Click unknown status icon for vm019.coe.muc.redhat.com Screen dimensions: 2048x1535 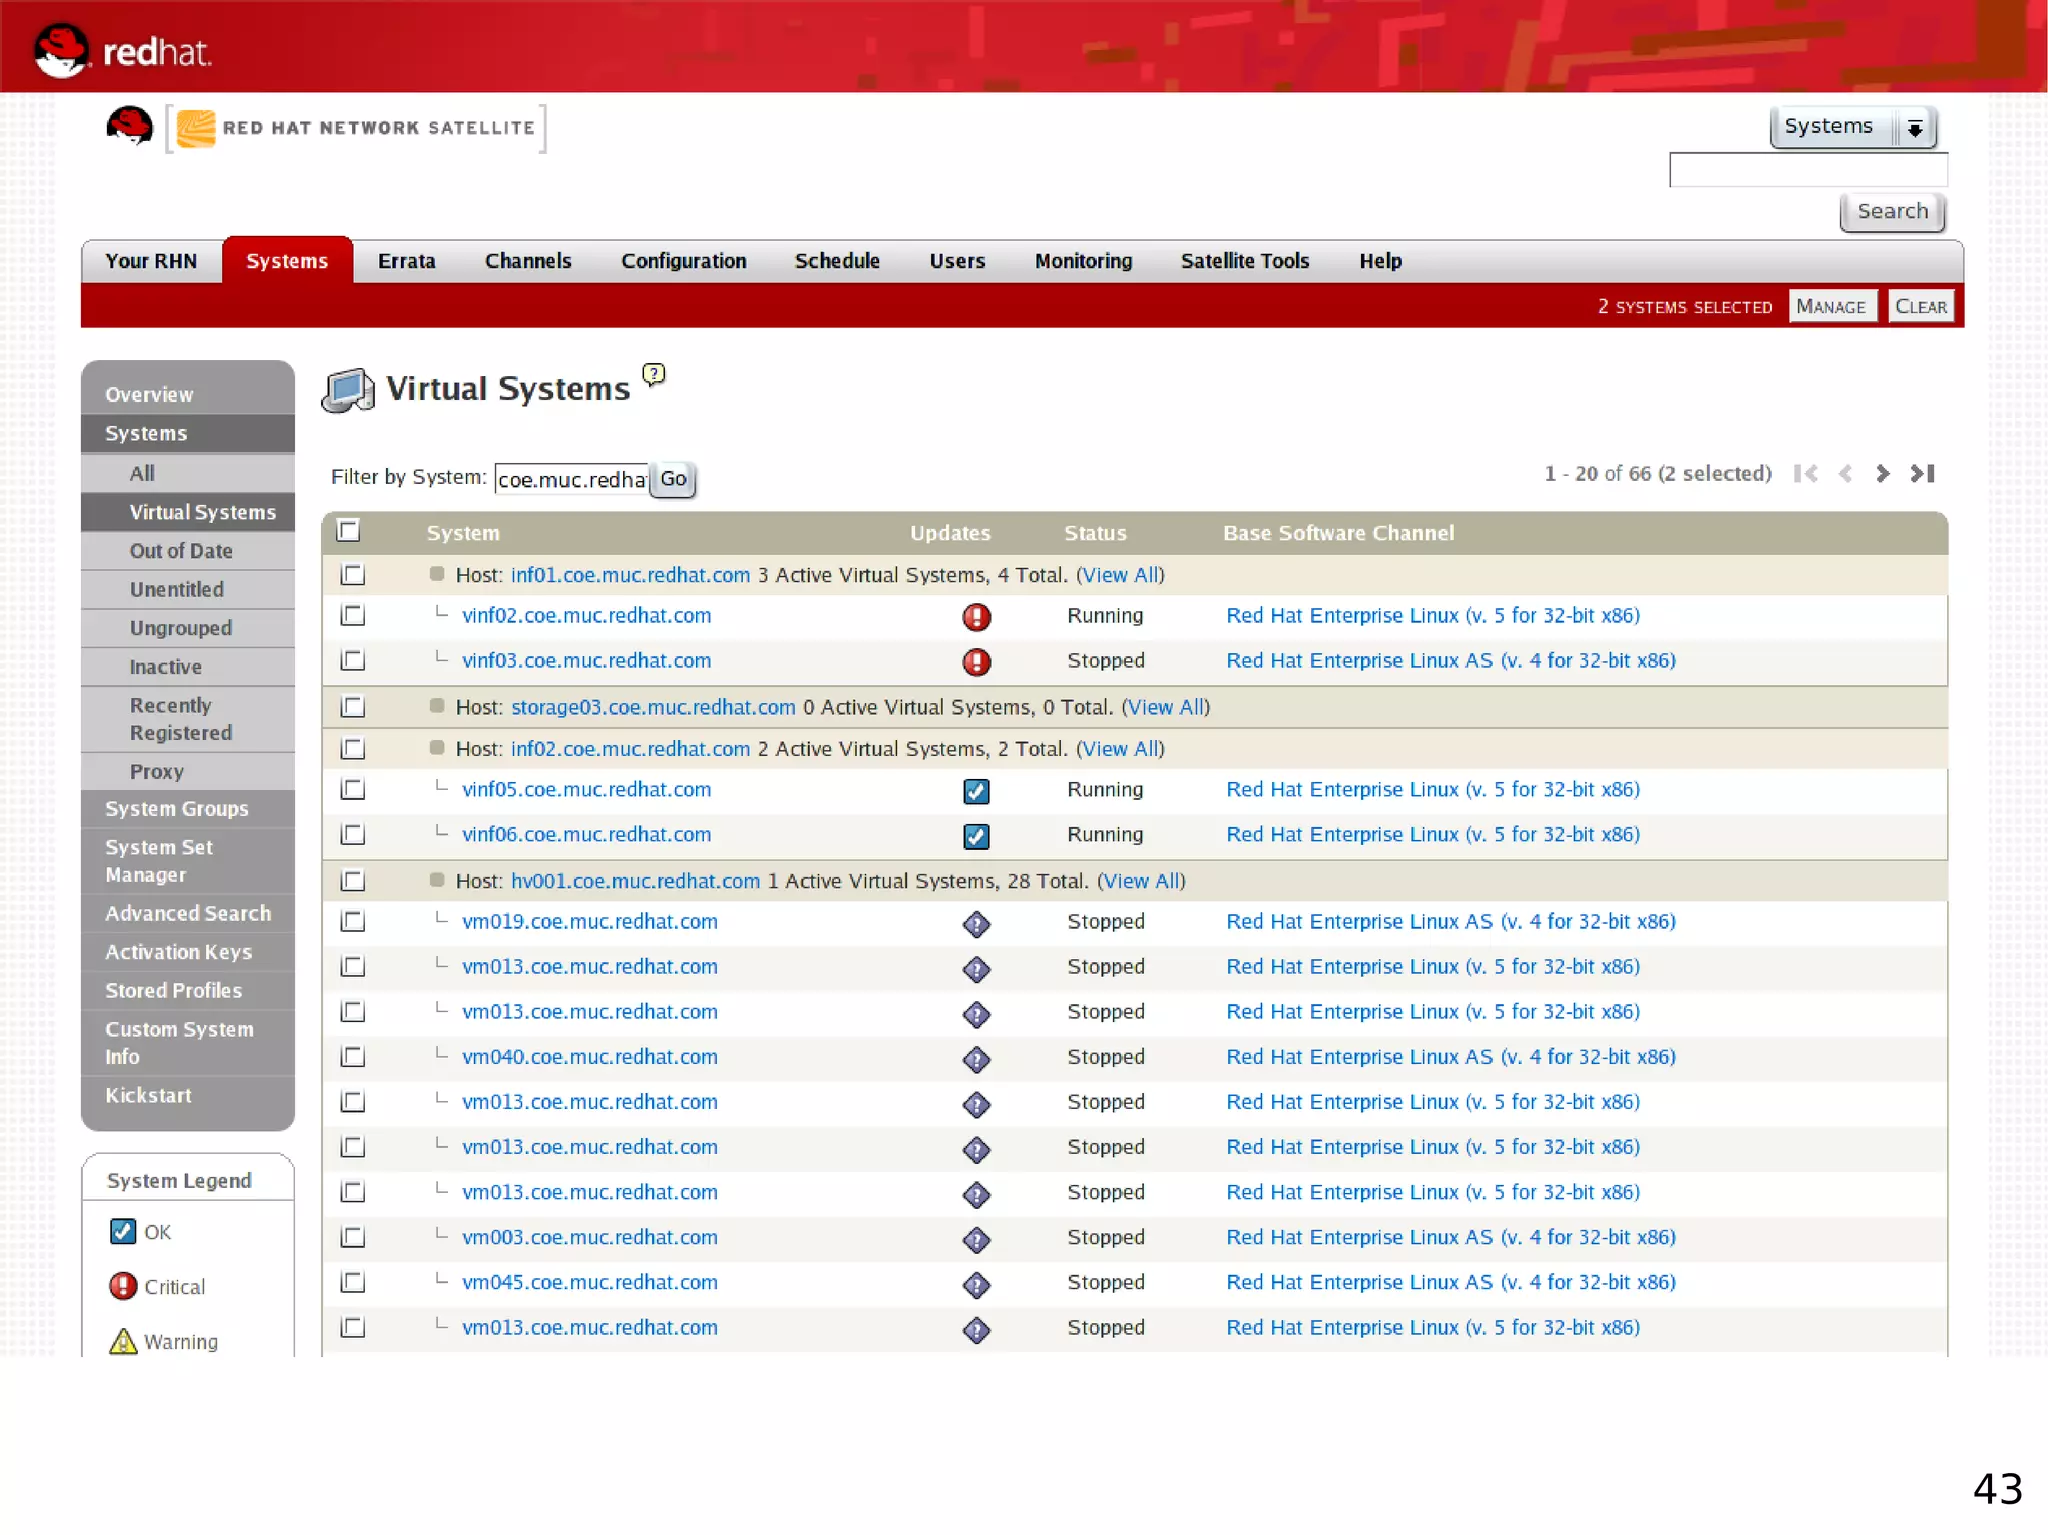976,924
